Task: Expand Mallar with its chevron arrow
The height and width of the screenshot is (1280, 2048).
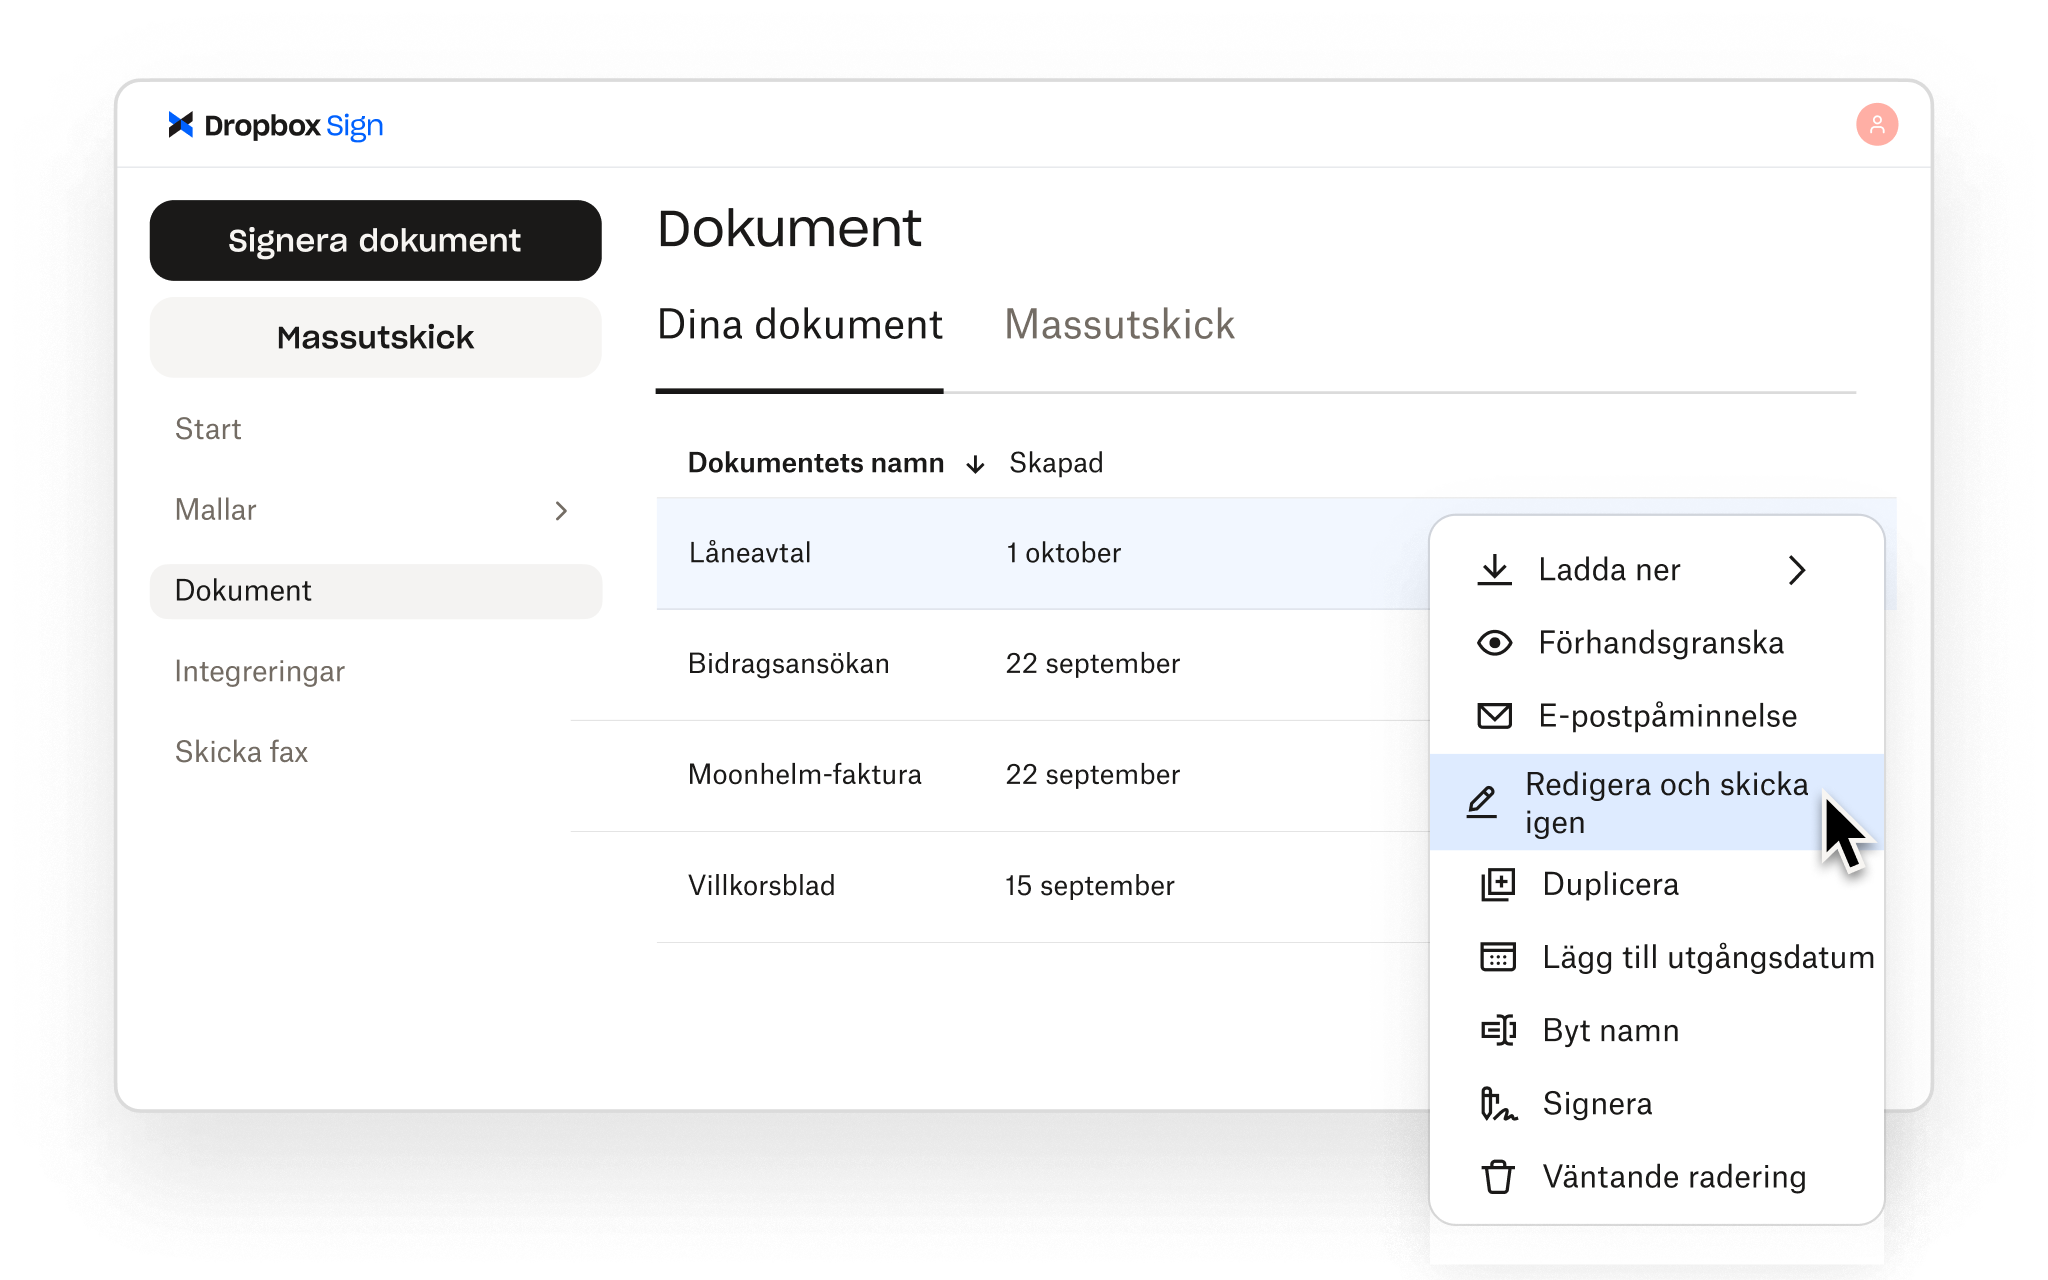Action: [561, 511]
